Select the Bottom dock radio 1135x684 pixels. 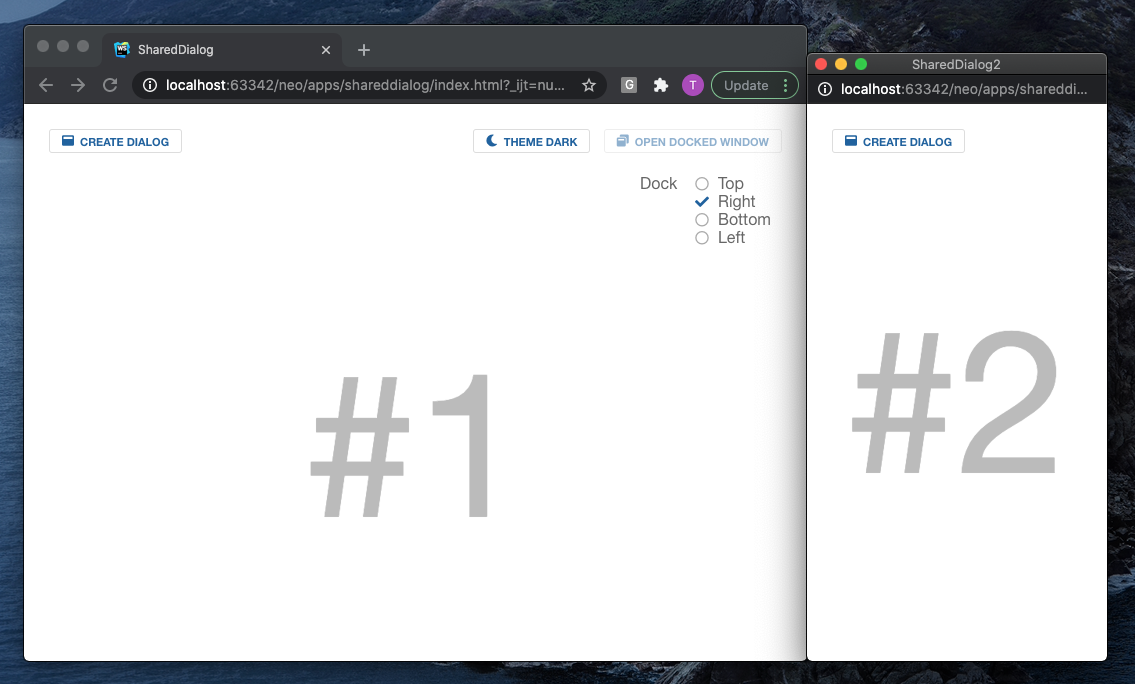click(x=701, y=220)
